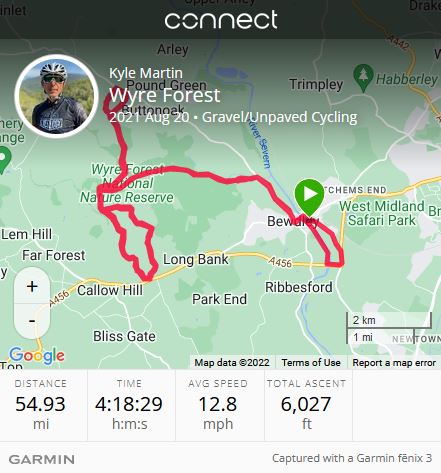The width and height of the screenshot is (441, 473).
Task: Open Terms of Use link
Action: (x=311, y=362)
